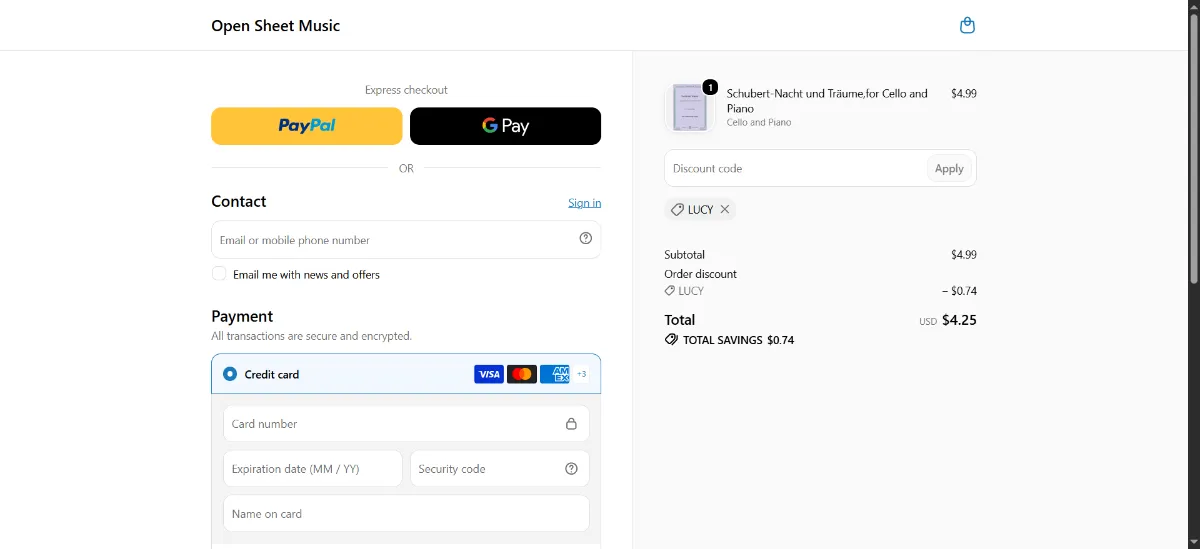Click the Mastercard logo
Screen dimensions: 1200x549
coord(522,374)
